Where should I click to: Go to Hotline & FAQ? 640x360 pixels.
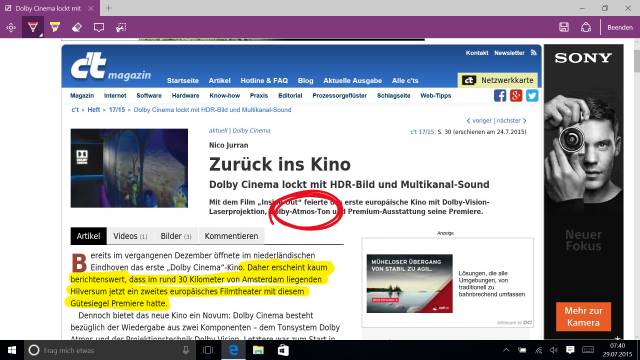click(264, 81)
